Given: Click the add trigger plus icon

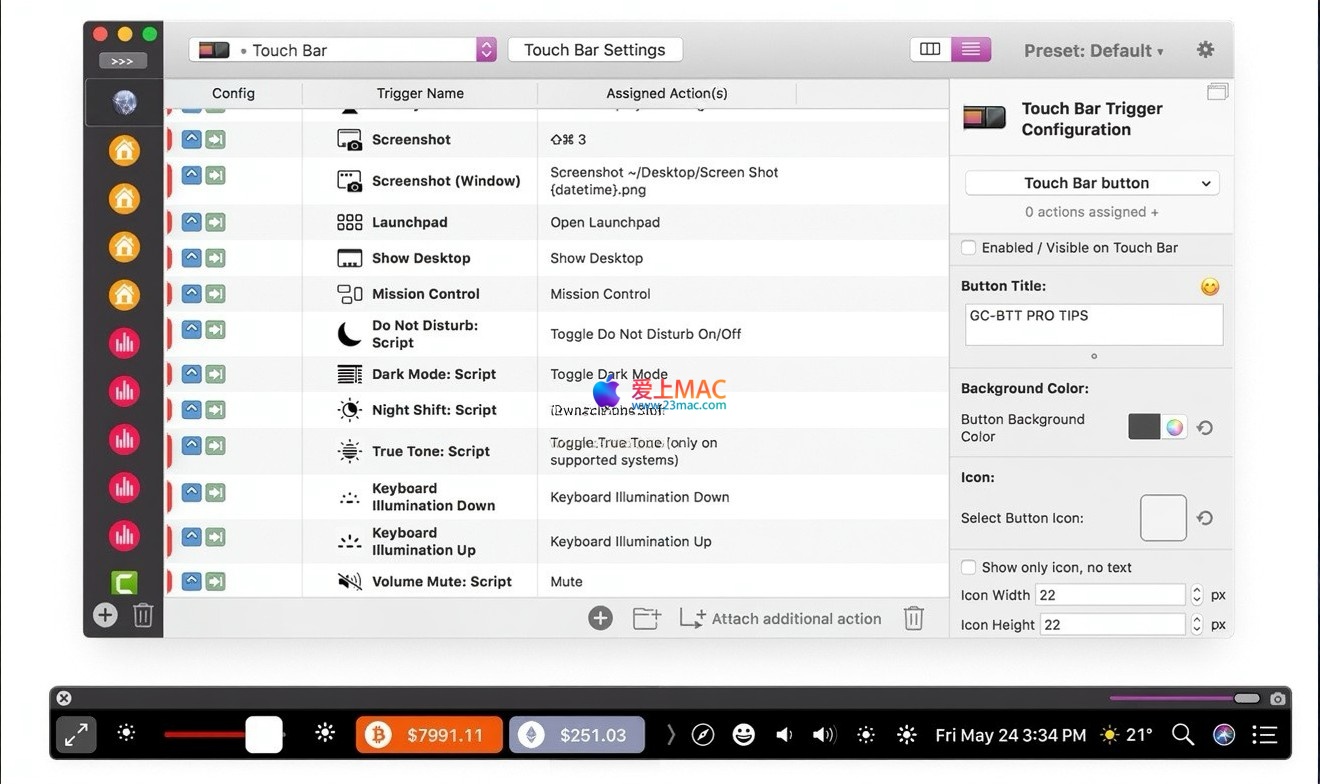Looking at the screenshot, I should 600,619.
